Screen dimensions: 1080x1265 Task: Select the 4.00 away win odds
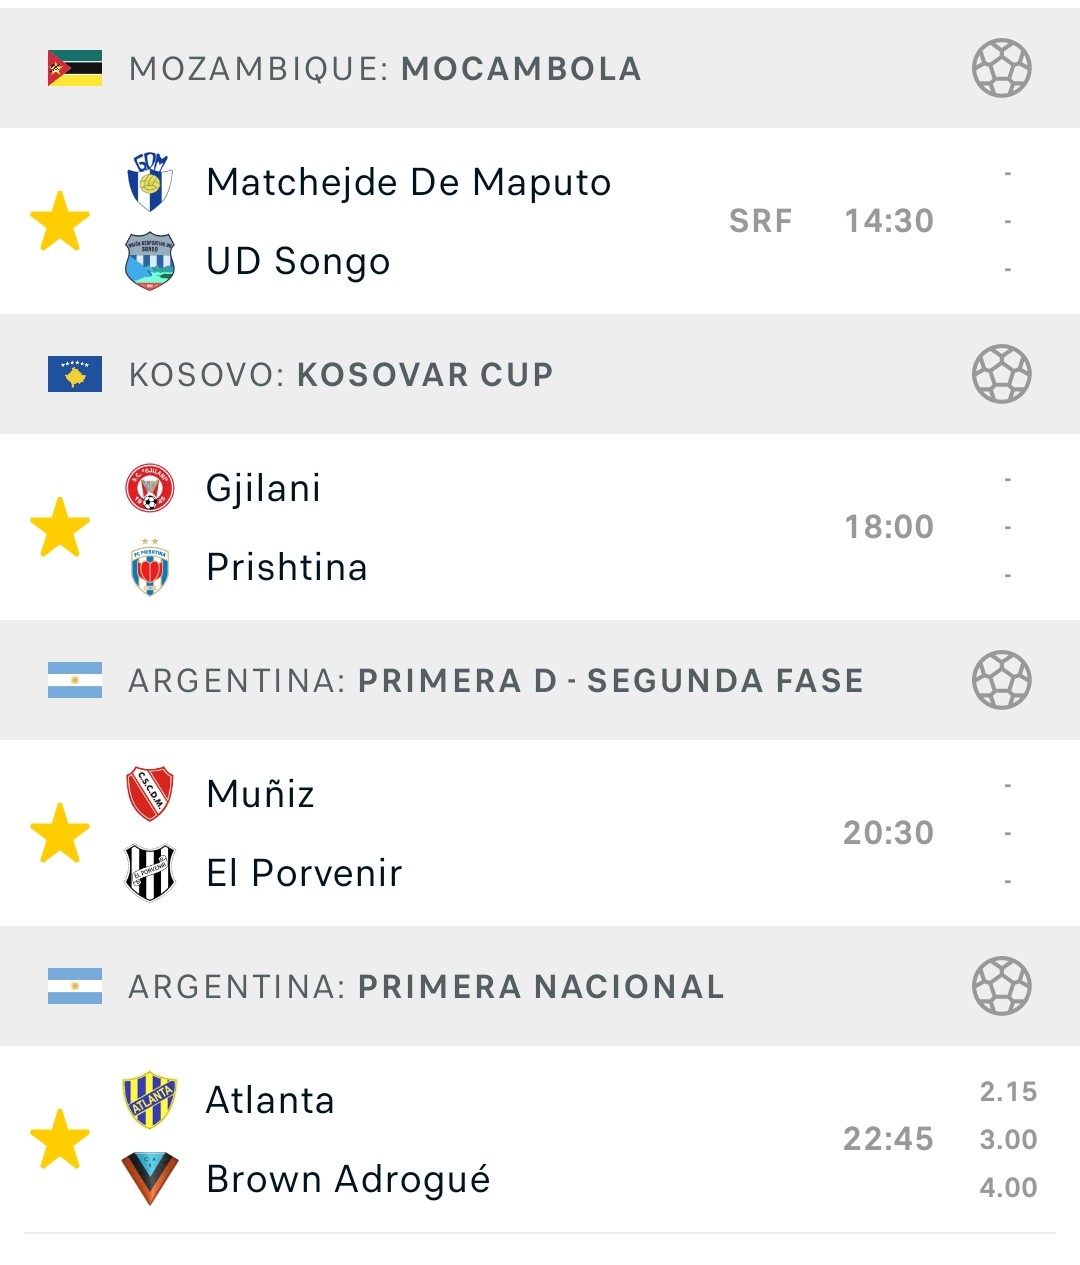click(1008, 1188)
